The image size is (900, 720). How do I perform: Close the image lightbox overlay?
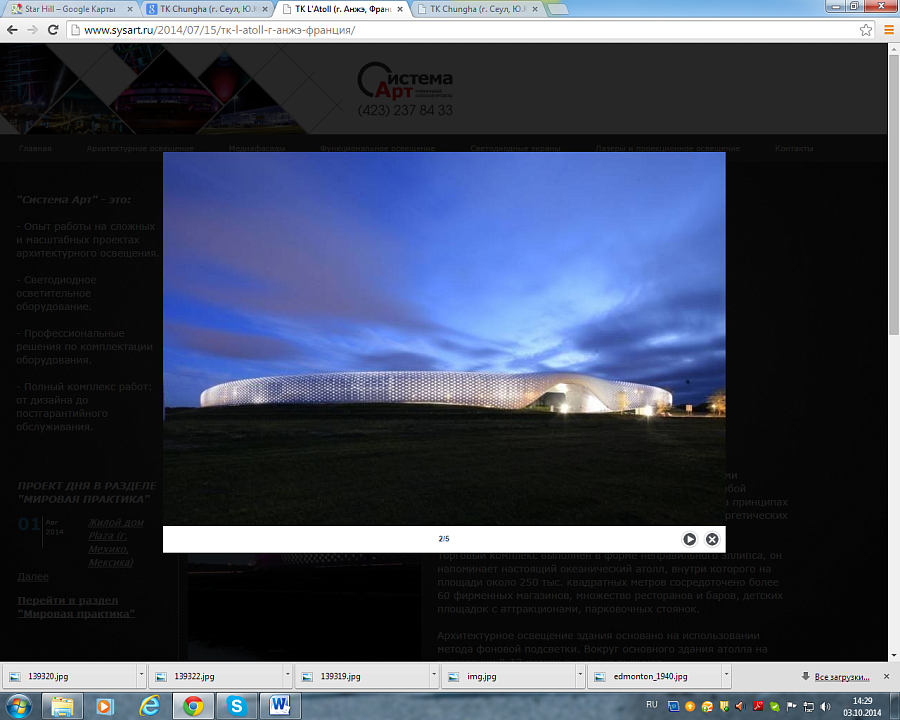click(712, 539)
